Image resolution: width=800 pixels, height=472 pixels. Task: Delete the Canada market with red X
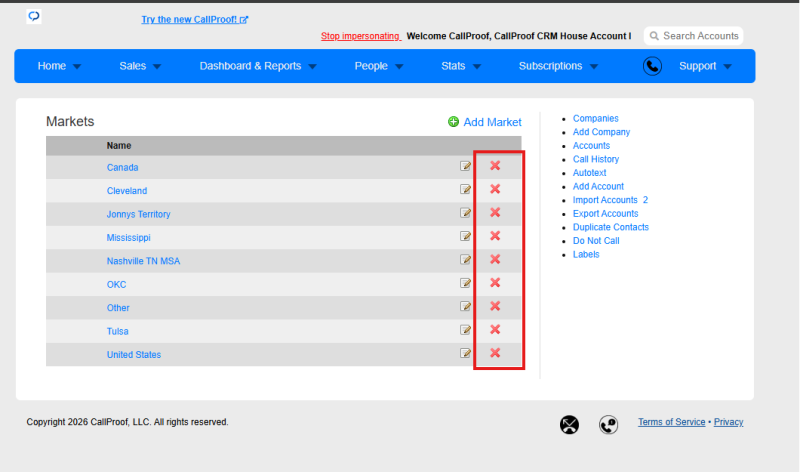495,166
